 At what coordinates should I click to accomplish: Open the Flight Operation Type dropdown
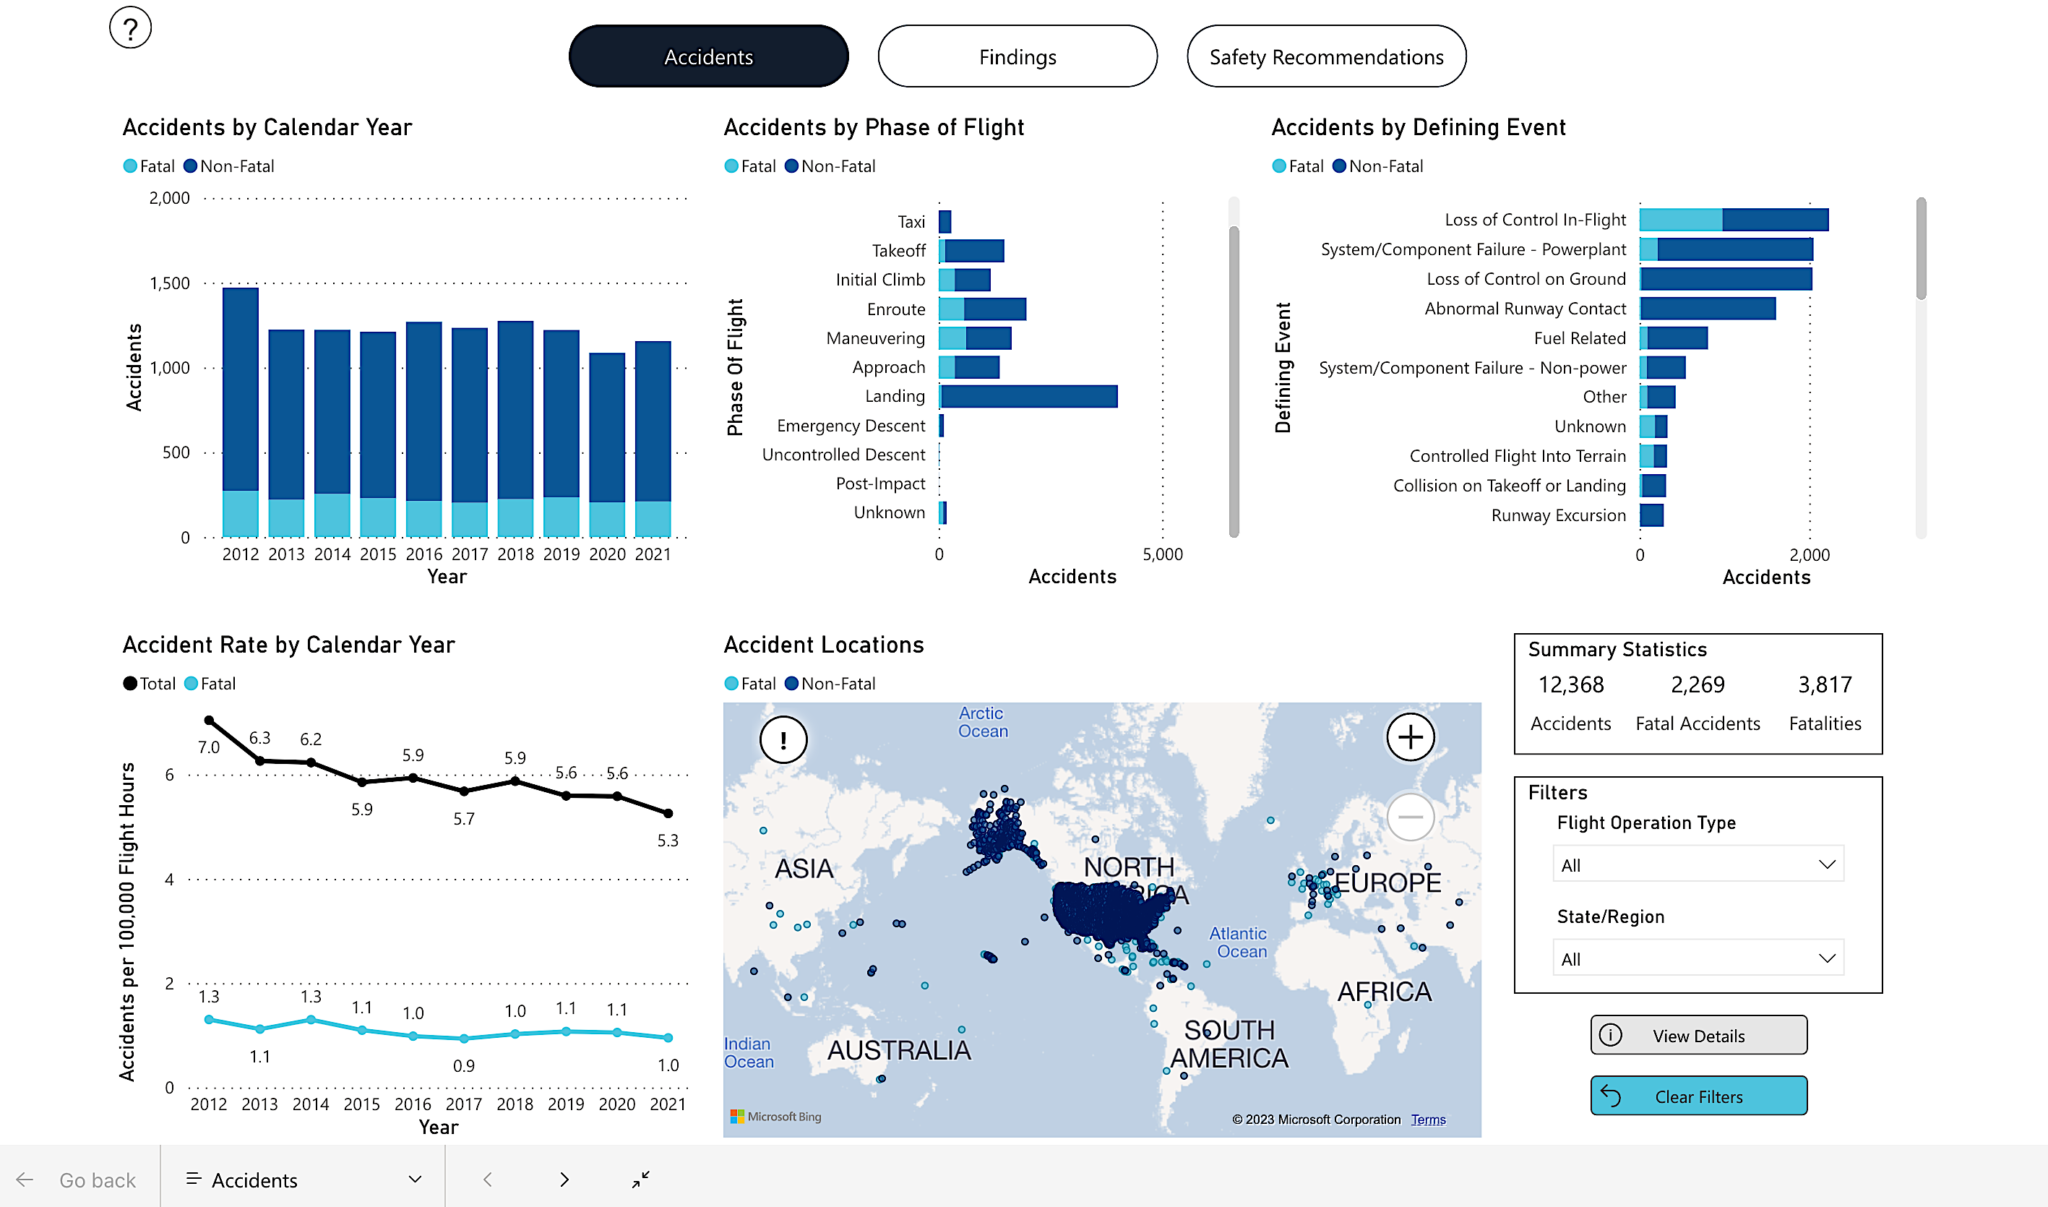click(x=1697, y=865)
